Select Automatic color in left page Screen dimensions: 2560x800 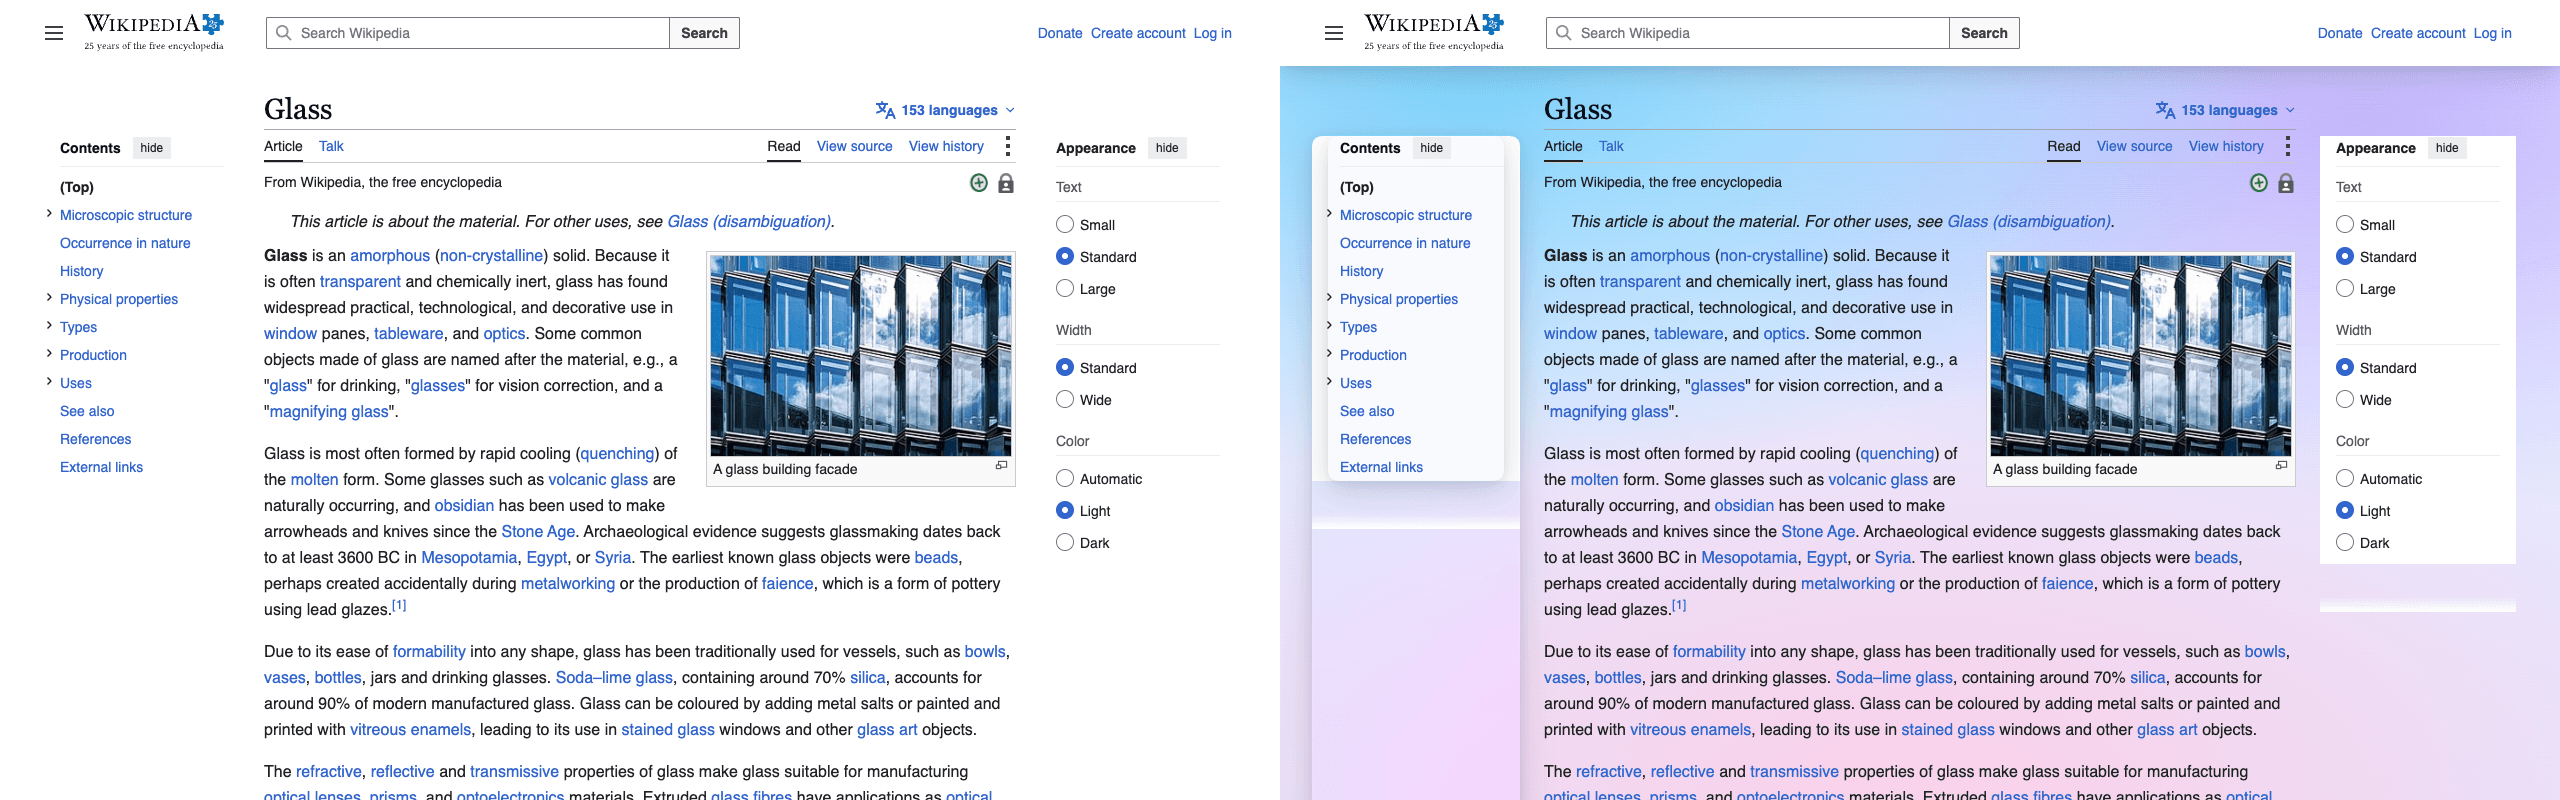click(1065, 479)
